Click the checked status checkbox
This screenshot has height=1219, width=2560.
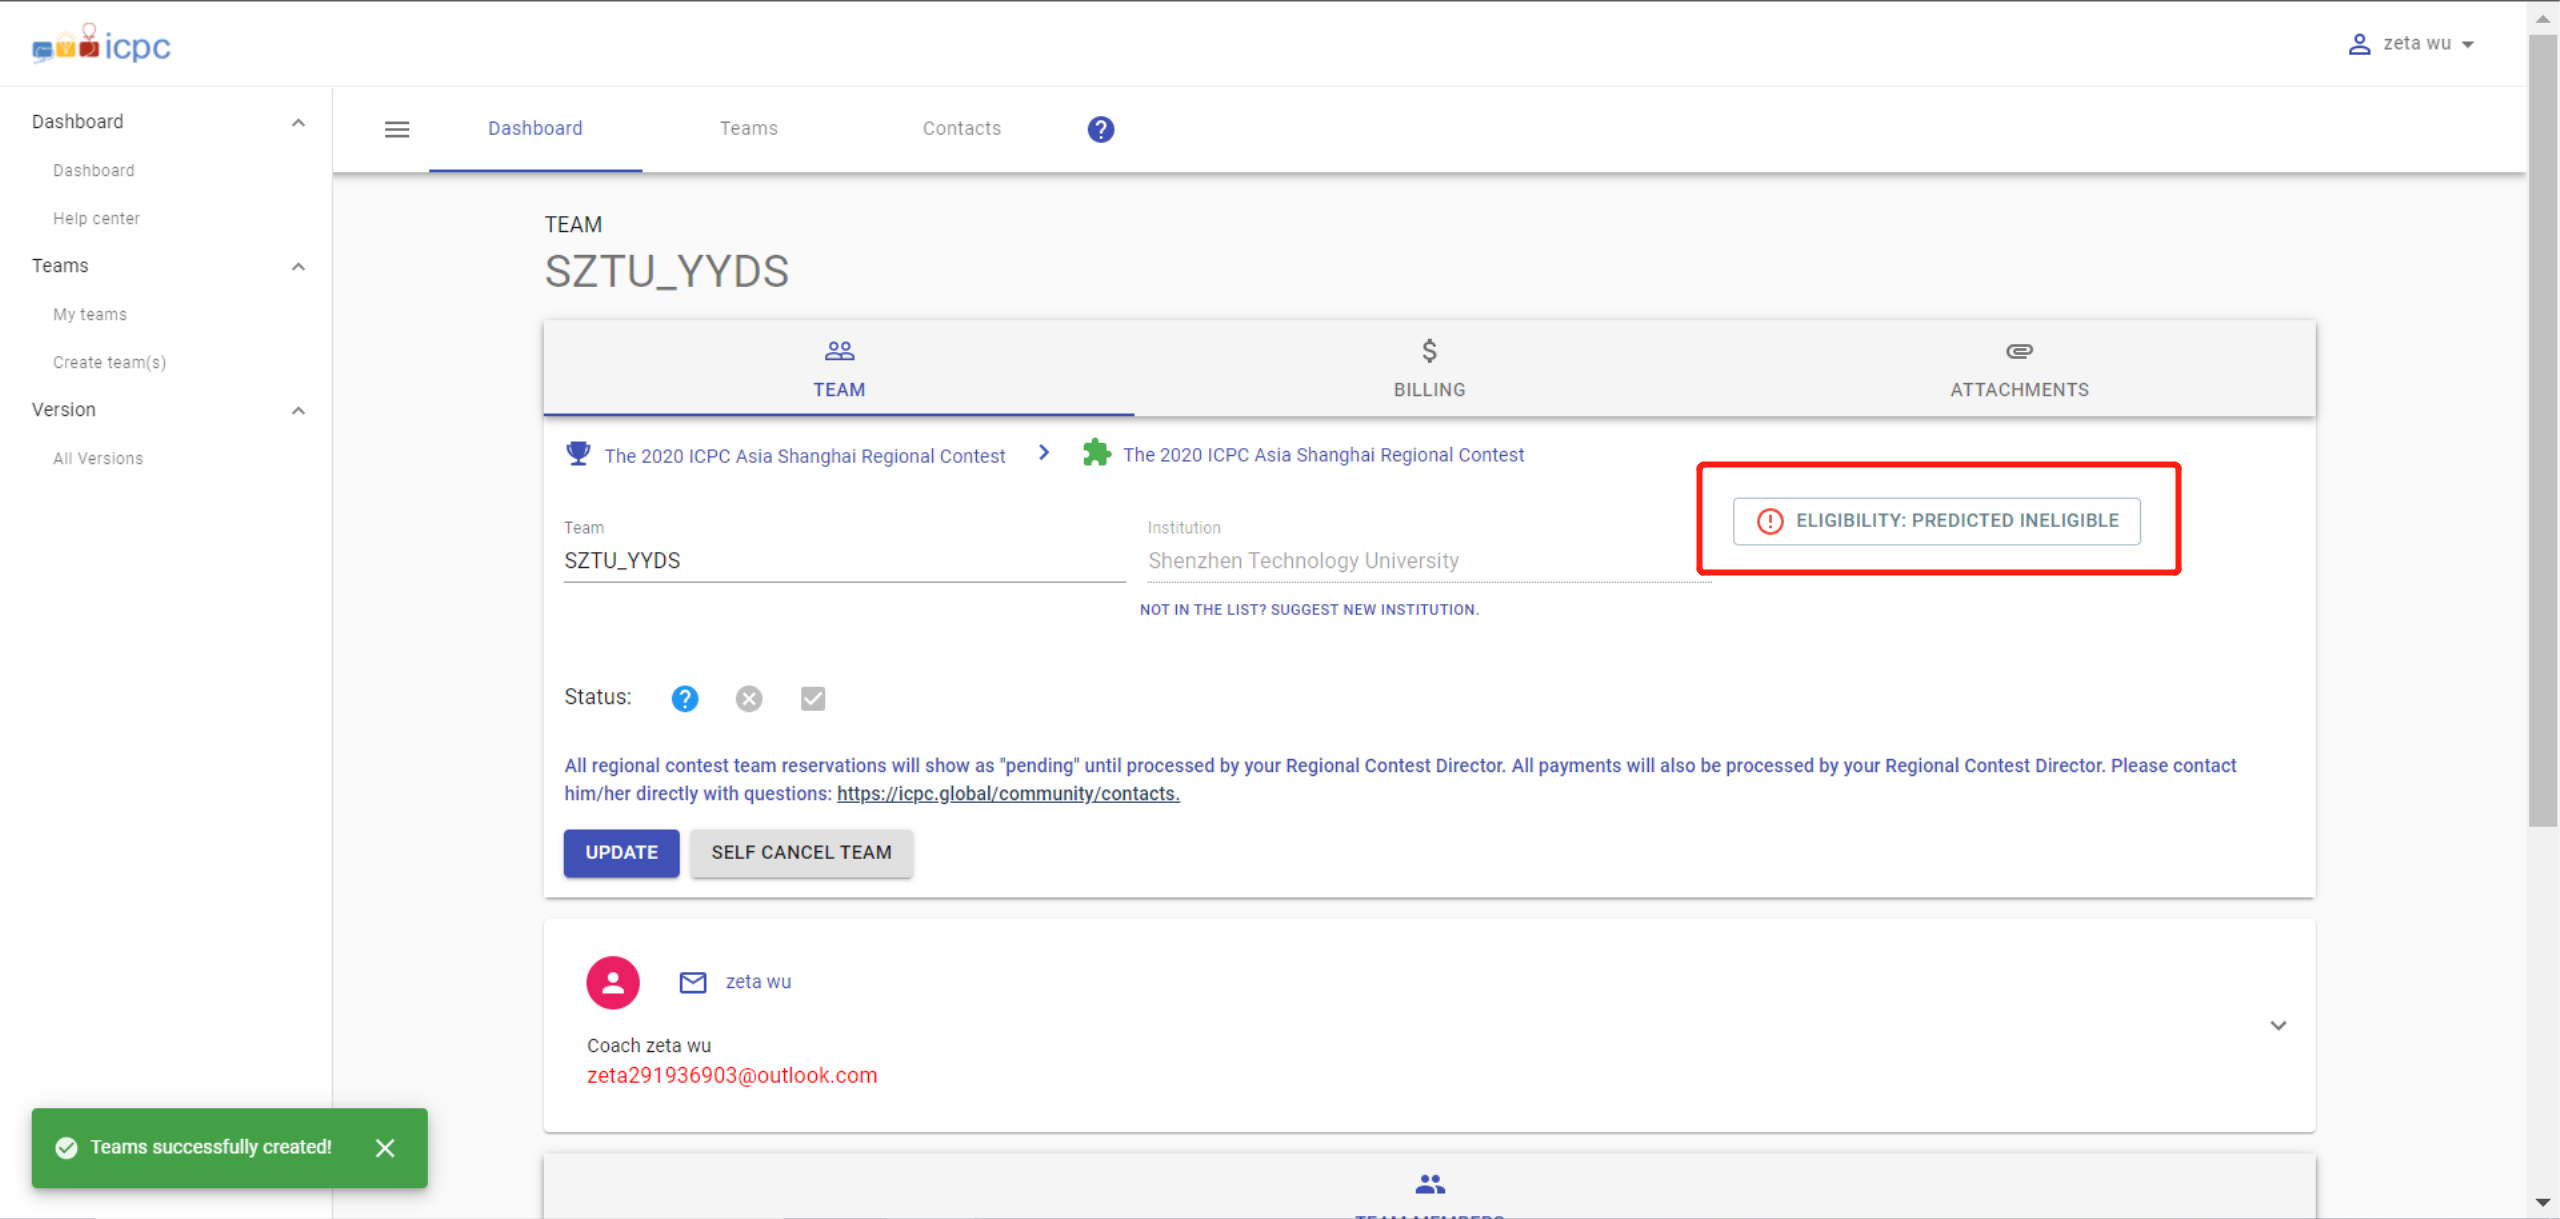(812, 698)
